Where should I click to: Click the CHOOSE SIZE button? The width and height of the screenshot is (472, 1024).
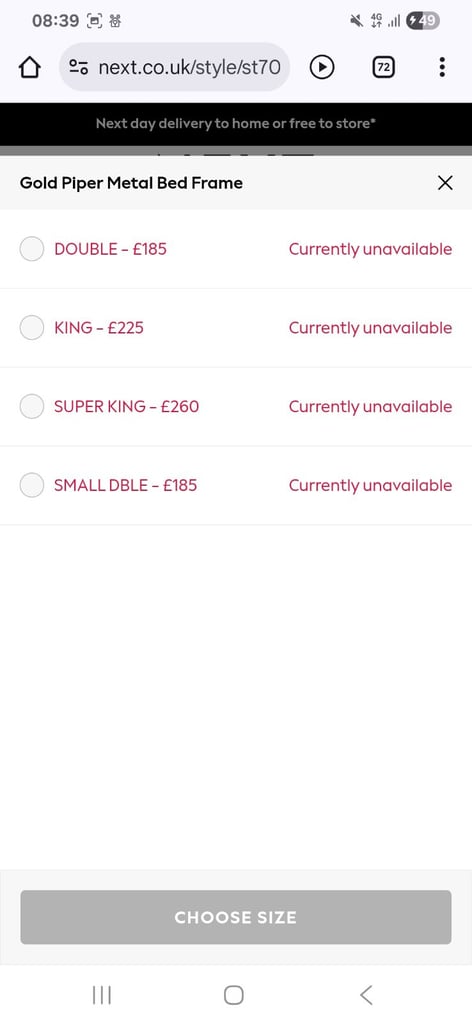click(x=236, y=917)
